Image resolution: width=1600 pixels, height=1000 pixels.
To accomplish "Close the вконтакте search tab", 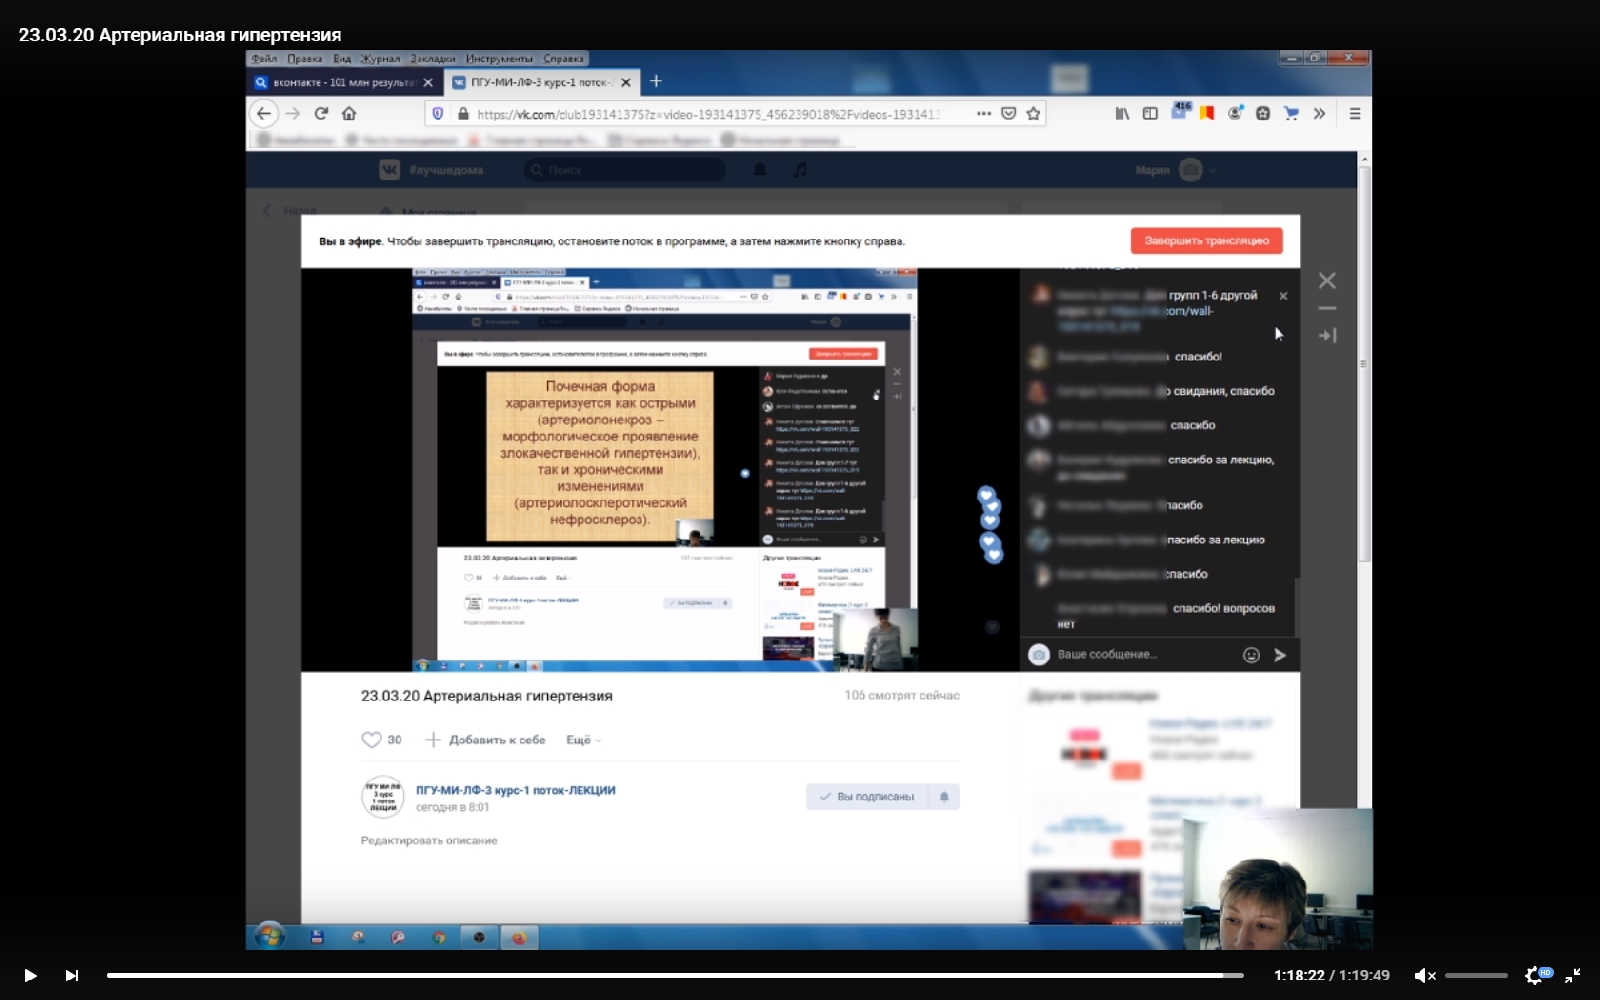I will click(x=428, y=83).
